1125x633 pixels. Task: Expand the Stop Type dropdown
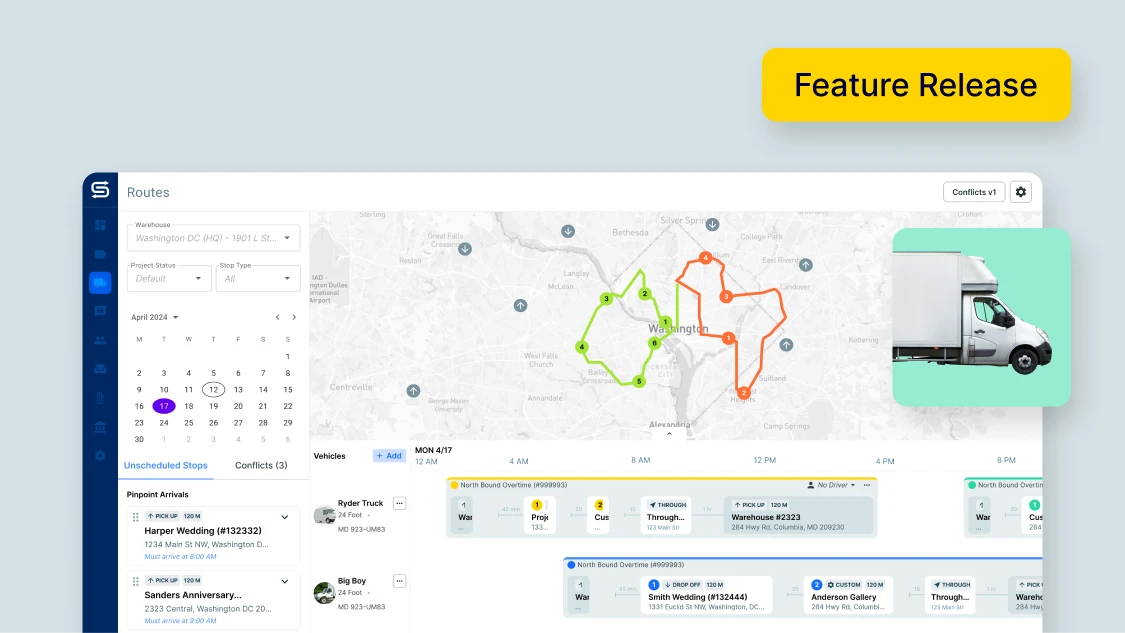coord(258,278)
